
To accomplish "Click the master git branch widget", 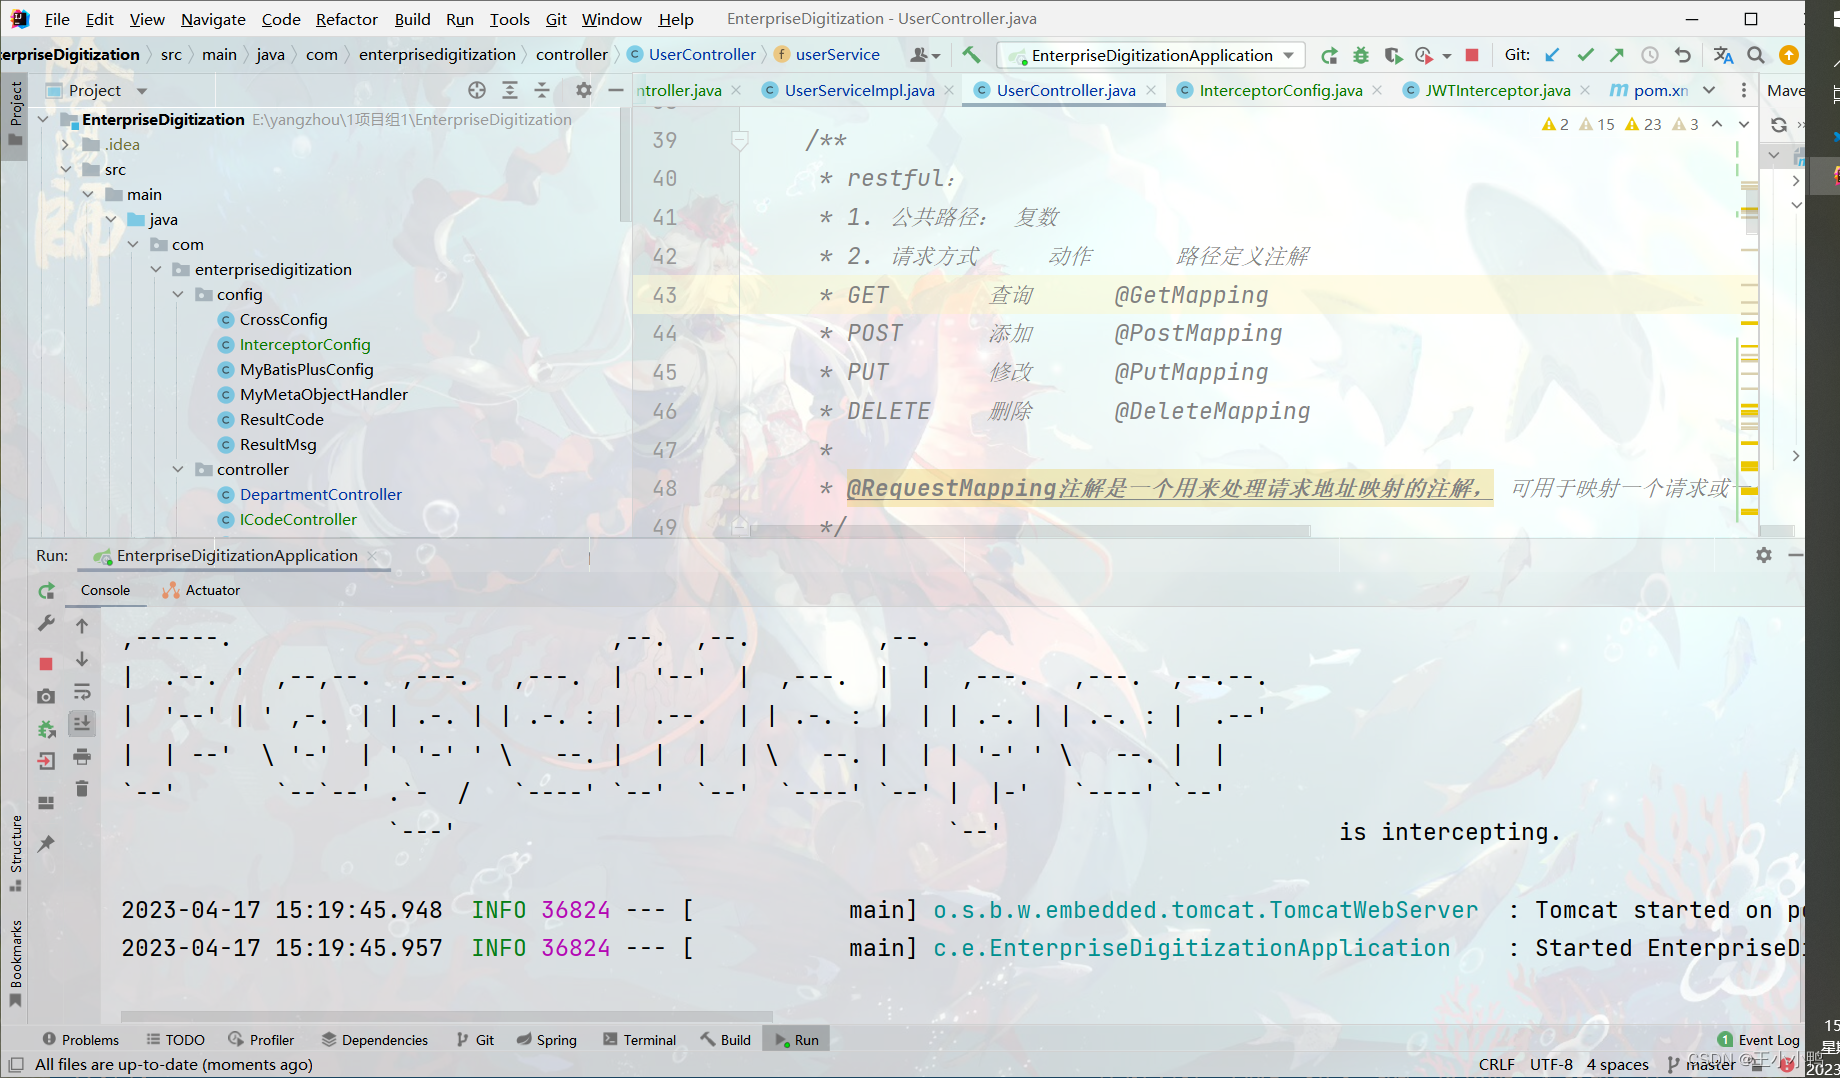I will pyautogui.click(x=1702, y=1064).
